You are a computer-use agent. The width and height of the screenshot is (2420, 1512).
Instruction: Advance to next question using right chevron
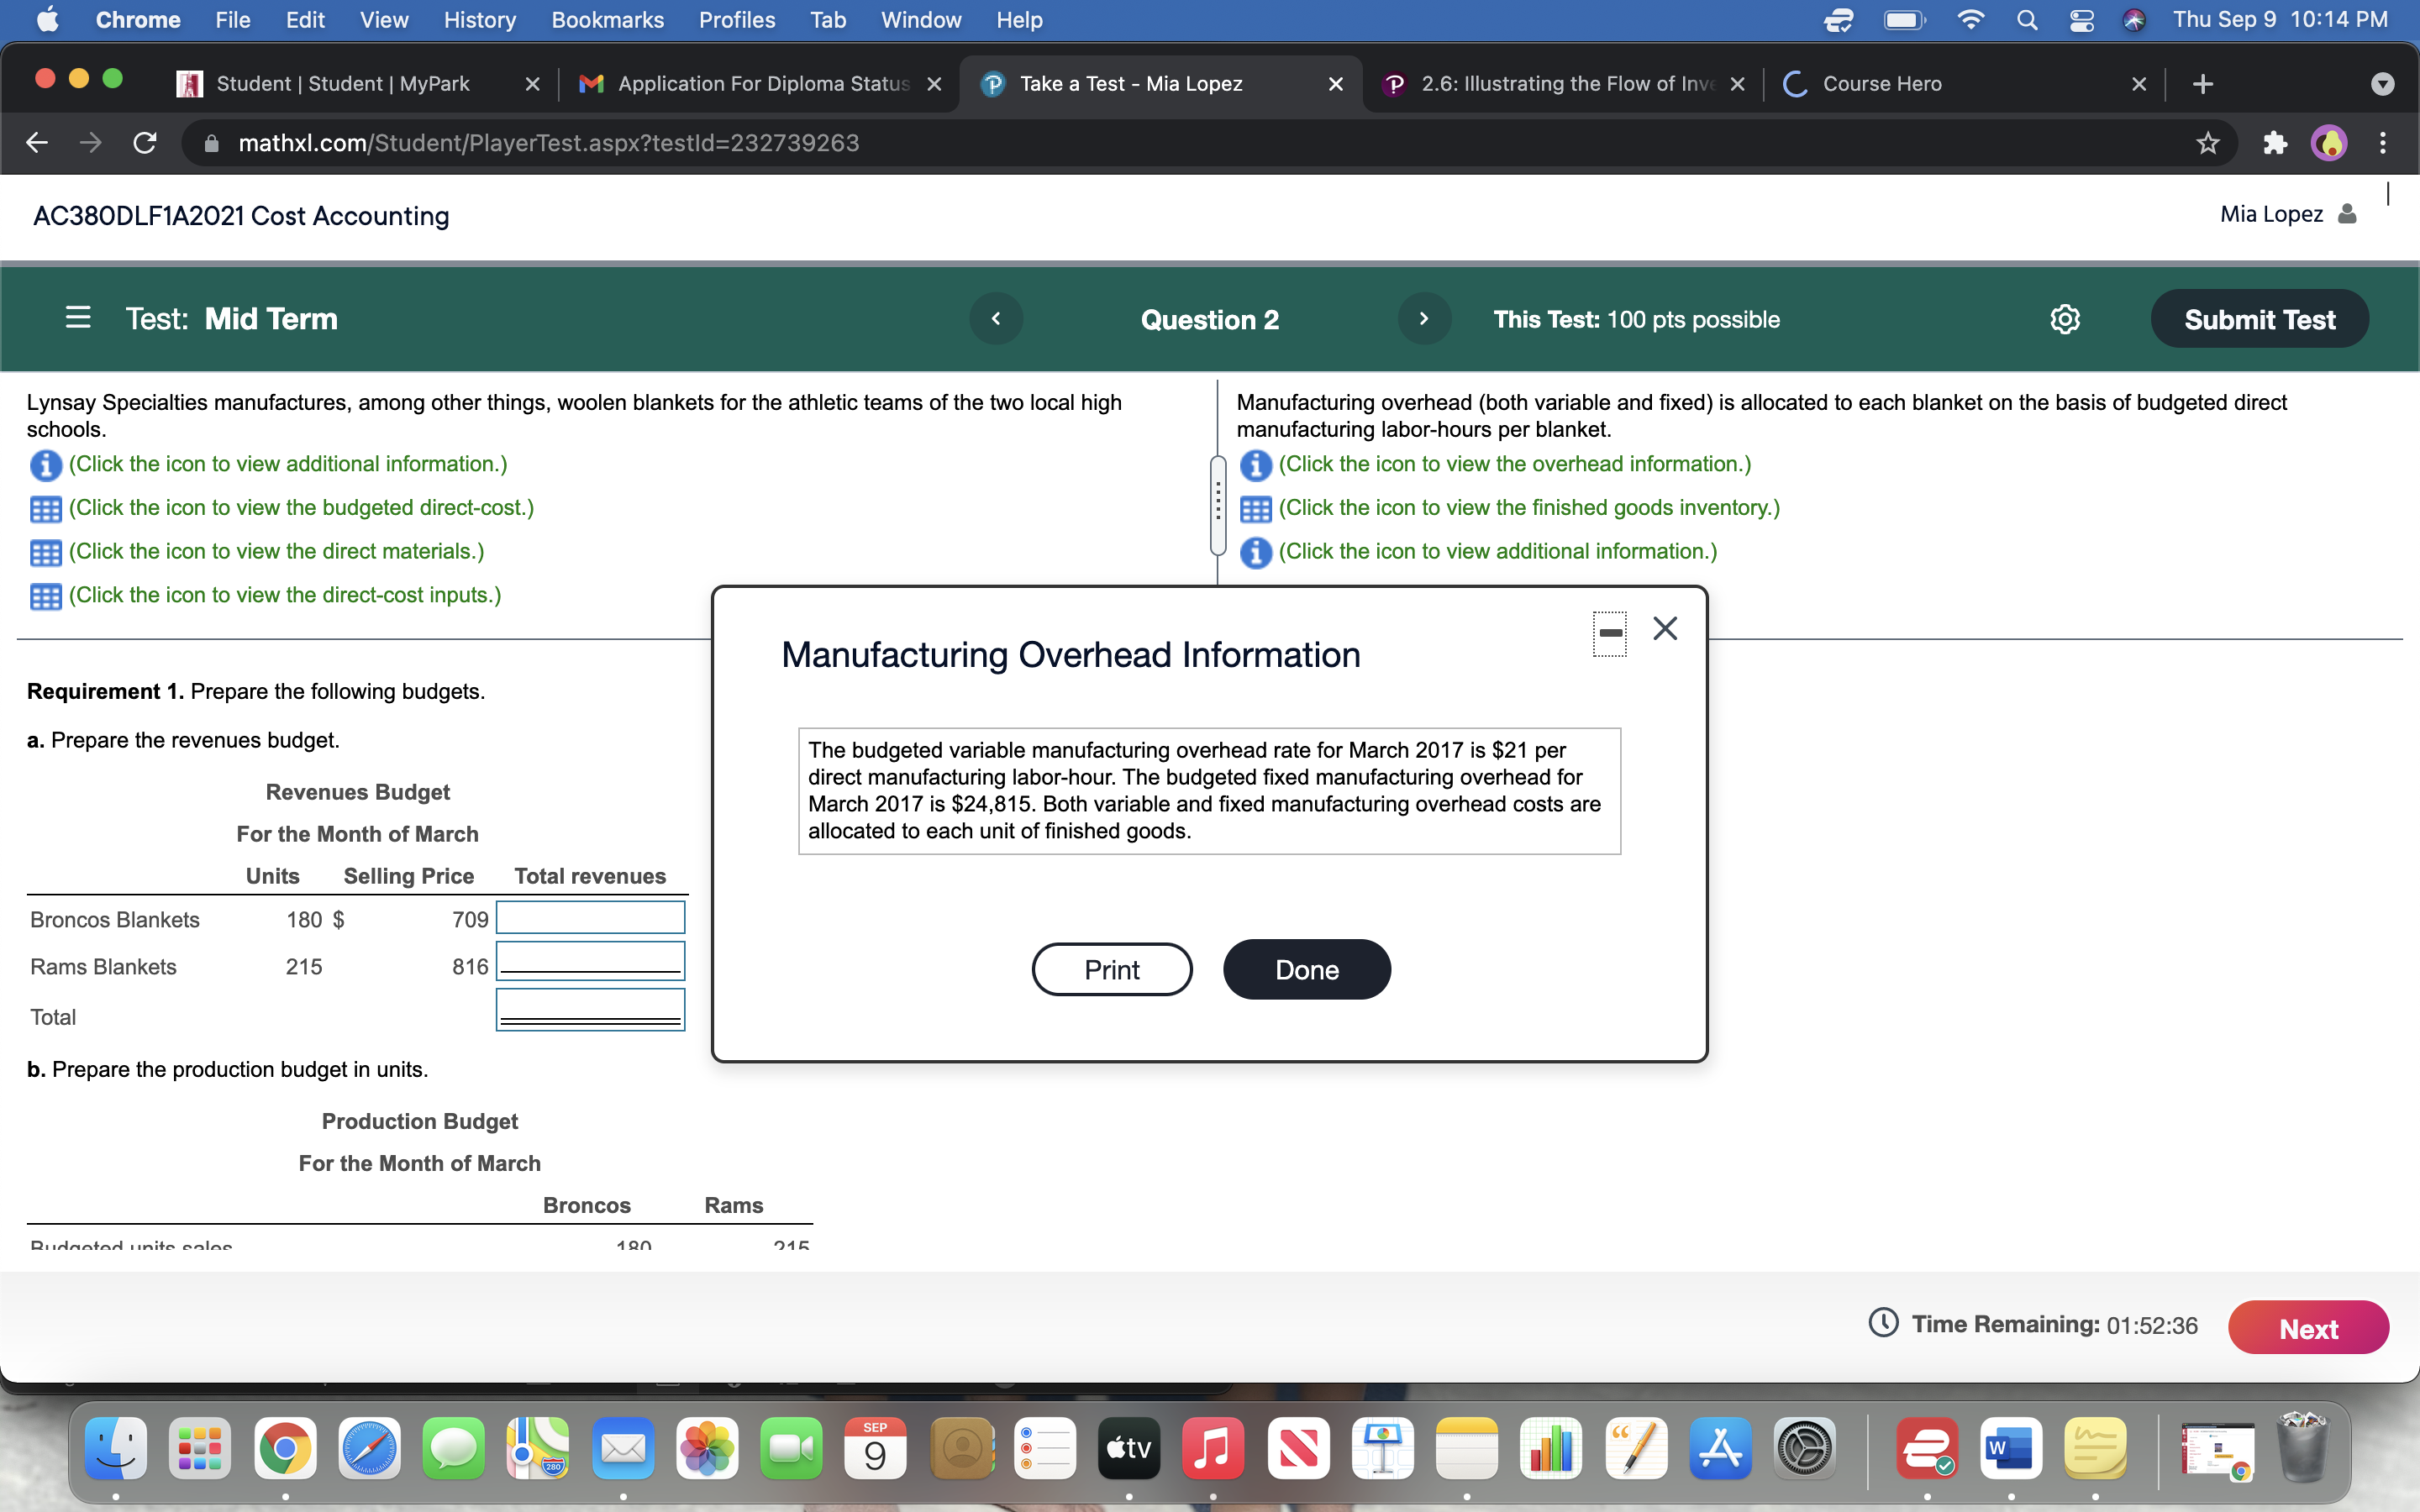click(x=1424, y=318)
